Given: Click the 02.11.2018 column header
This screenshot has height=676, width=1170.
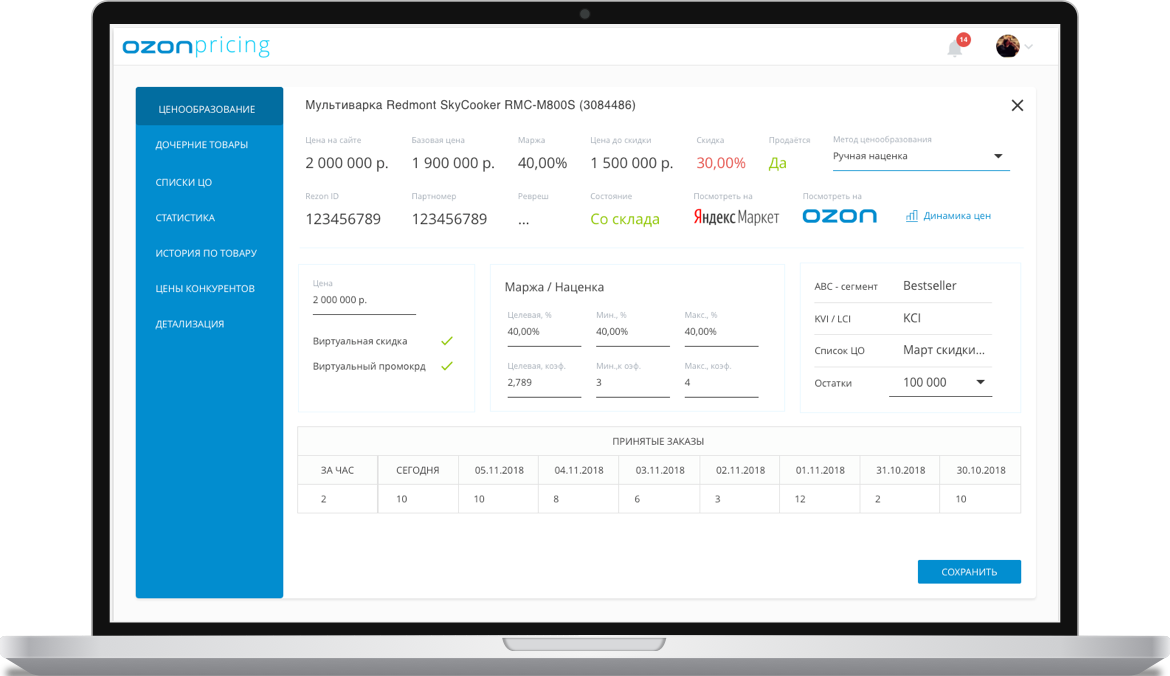Looking at the screenshot, I should 740,471.
